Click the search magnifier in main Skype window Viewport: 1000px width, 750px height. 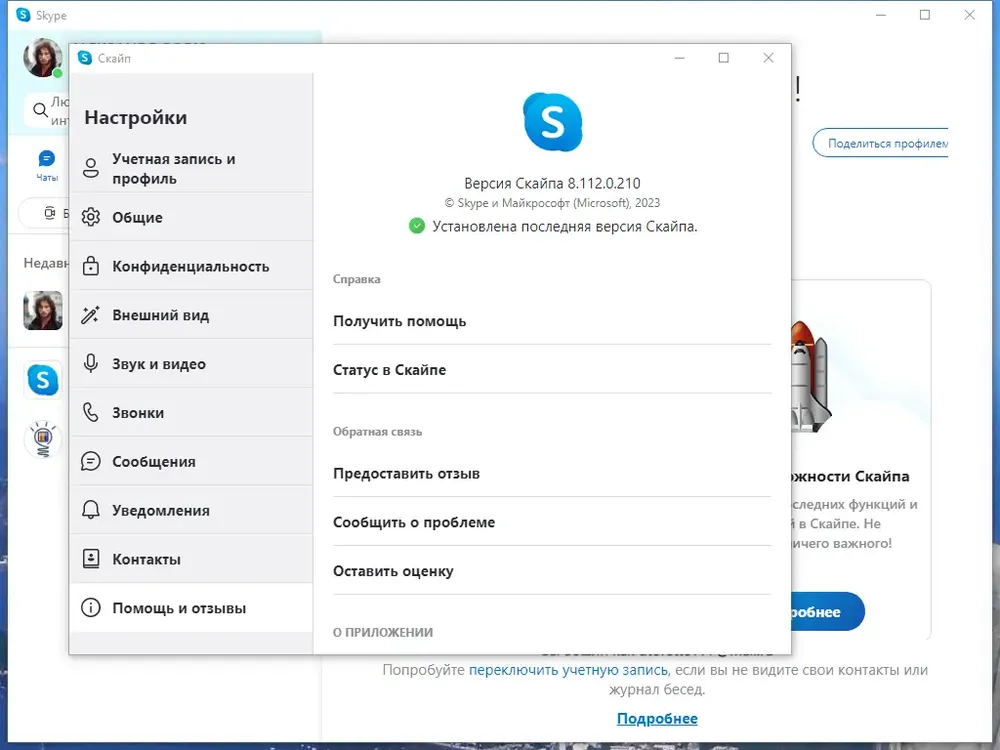tap(41, 110)
